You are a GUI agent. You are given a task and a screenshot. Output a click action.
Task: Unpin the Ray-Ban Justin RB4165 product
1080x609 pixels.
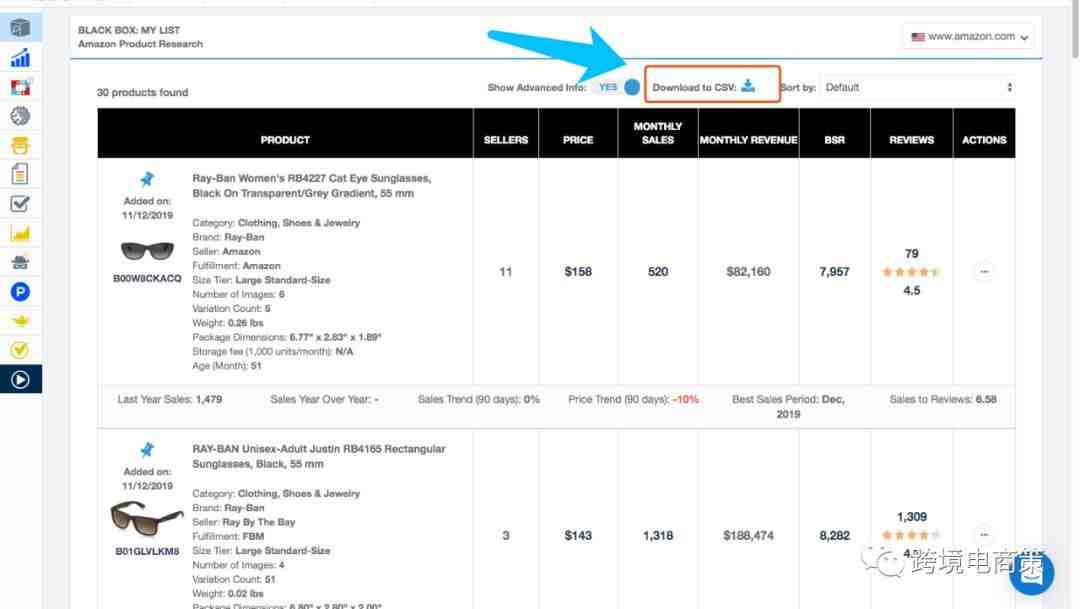(x=147, y=451)
